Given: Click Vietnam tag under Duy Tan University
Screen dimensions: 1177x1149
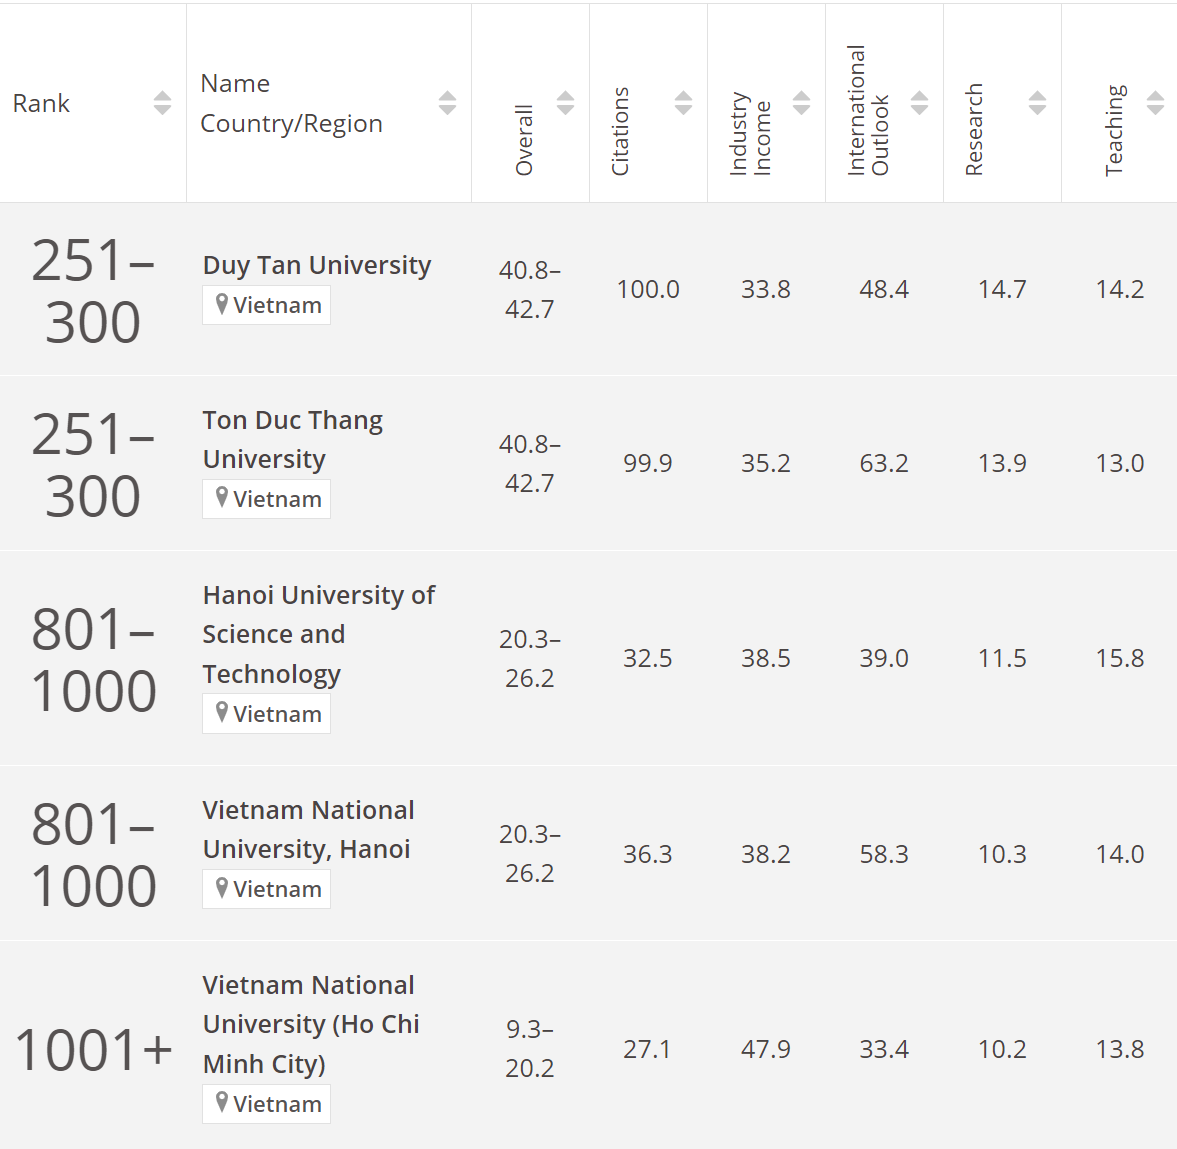Looking at the screenshot, I should pos(267,305).
